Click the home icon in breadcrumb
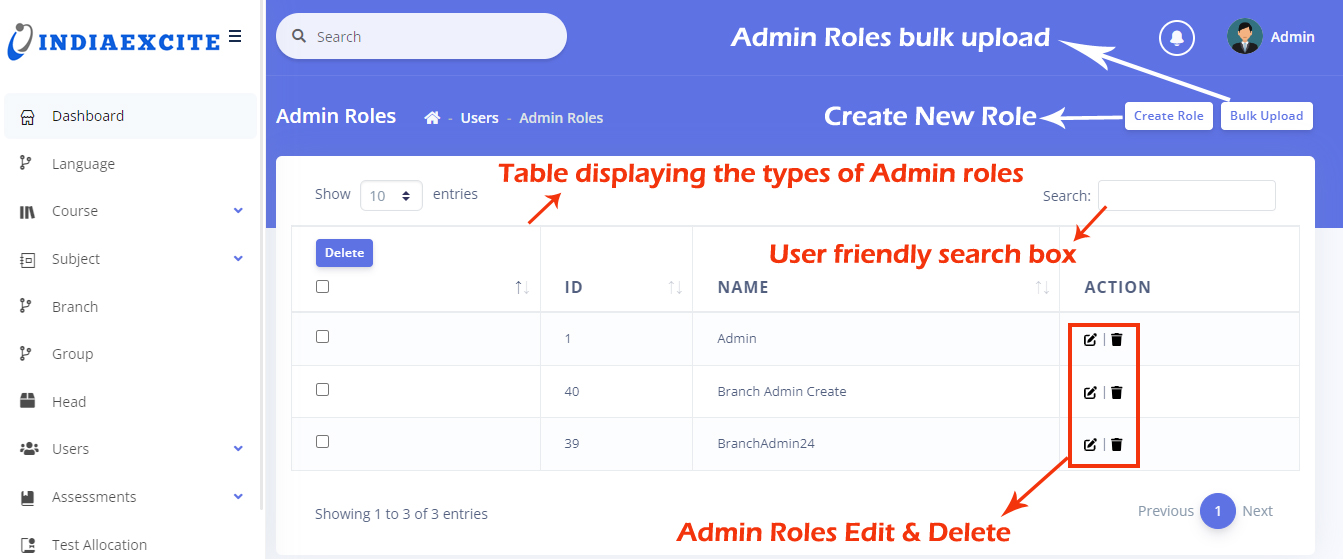 432,118
